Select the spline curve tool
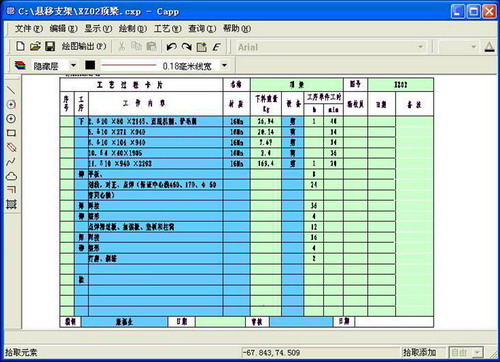The height and width of the screenshot is (362, 500). click(11, 162)
